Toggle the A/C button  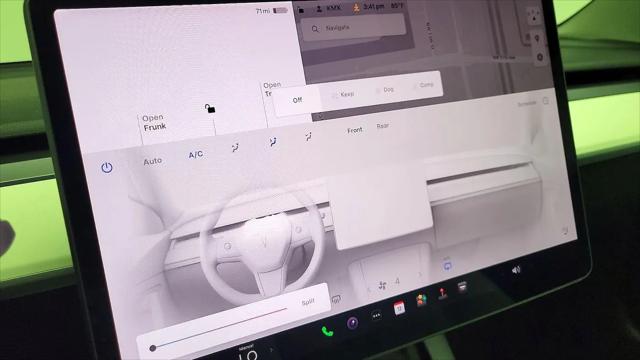tap(196, 154)
